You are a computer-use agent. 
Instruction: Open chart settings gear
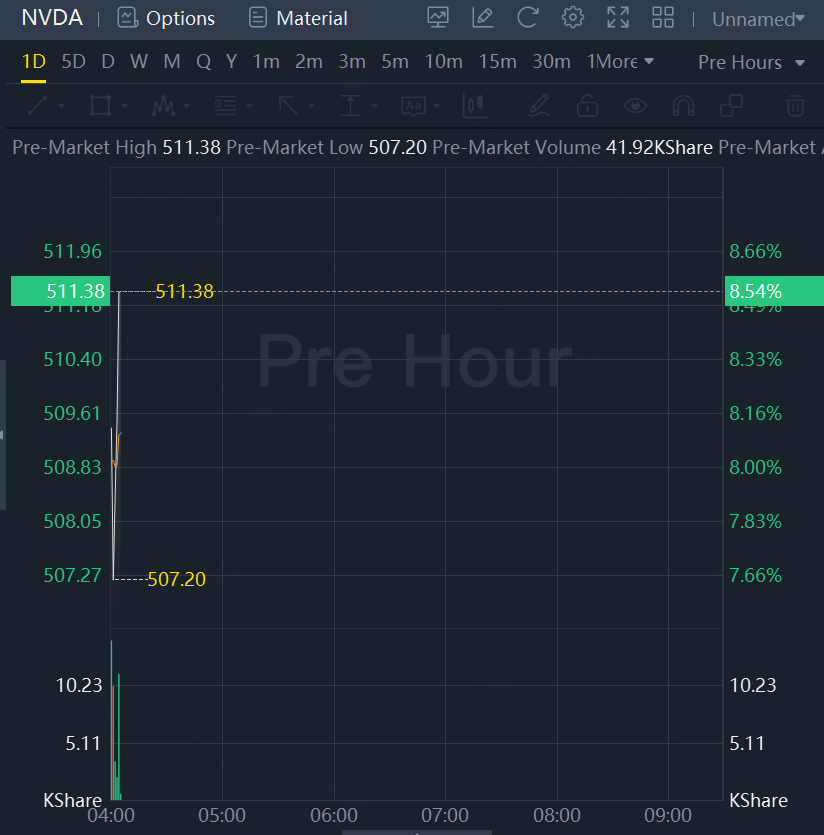573,17
